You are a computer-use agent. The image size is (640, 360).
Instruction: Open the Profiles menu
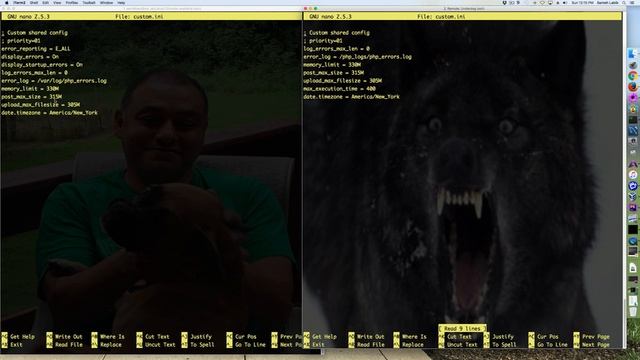72,2
